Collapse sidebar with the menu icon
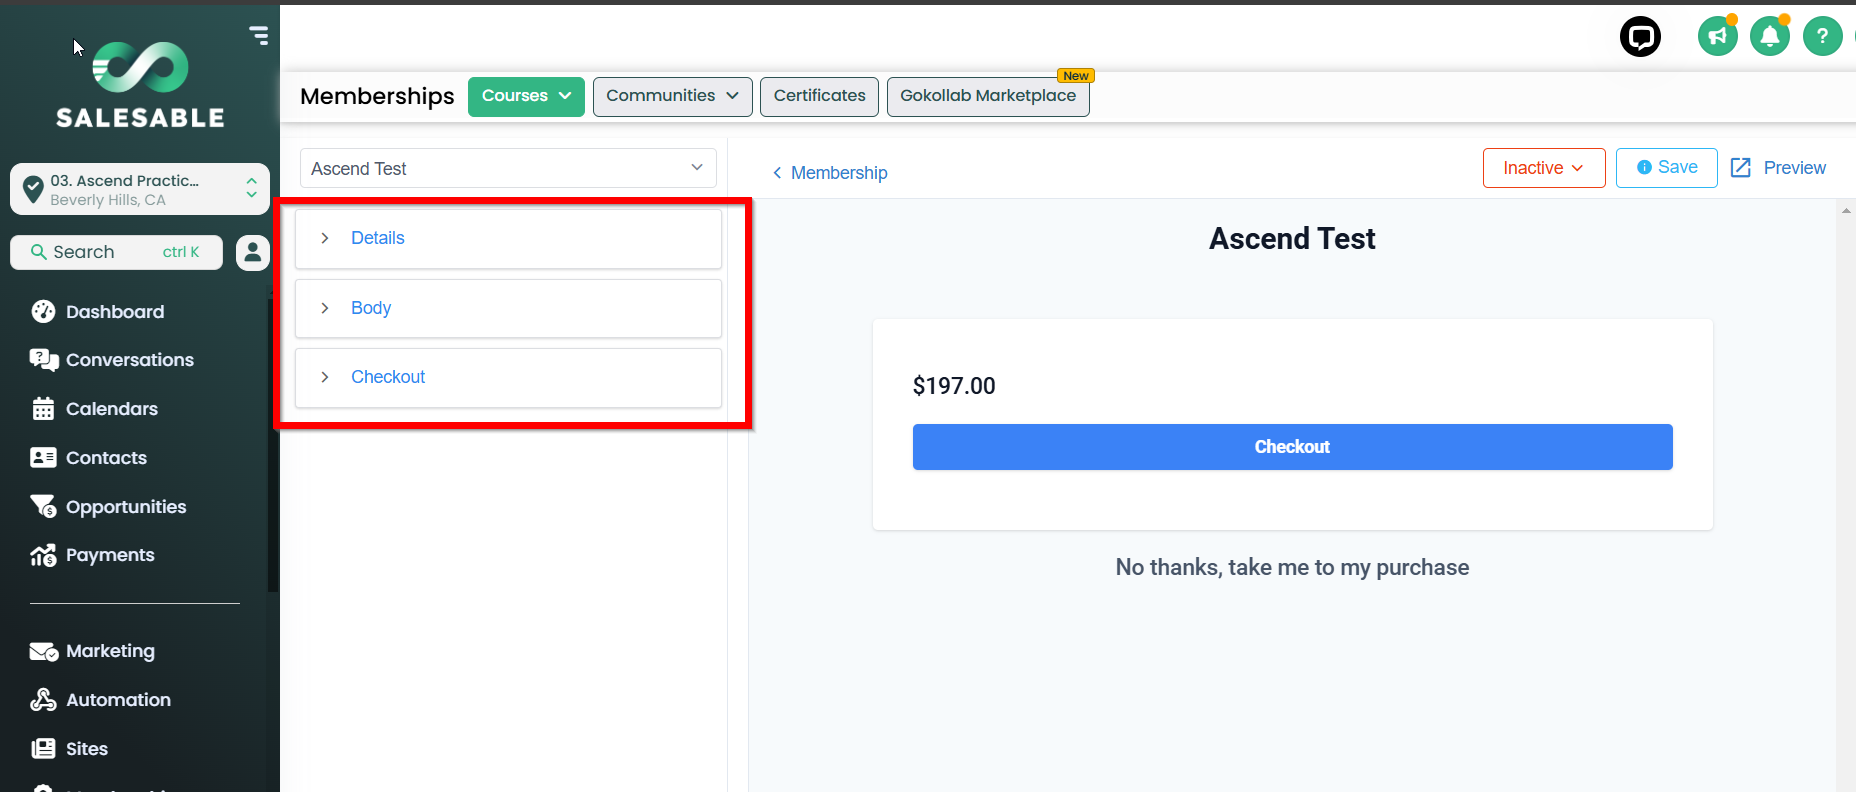1856x792 pixels. coord(259,36)
